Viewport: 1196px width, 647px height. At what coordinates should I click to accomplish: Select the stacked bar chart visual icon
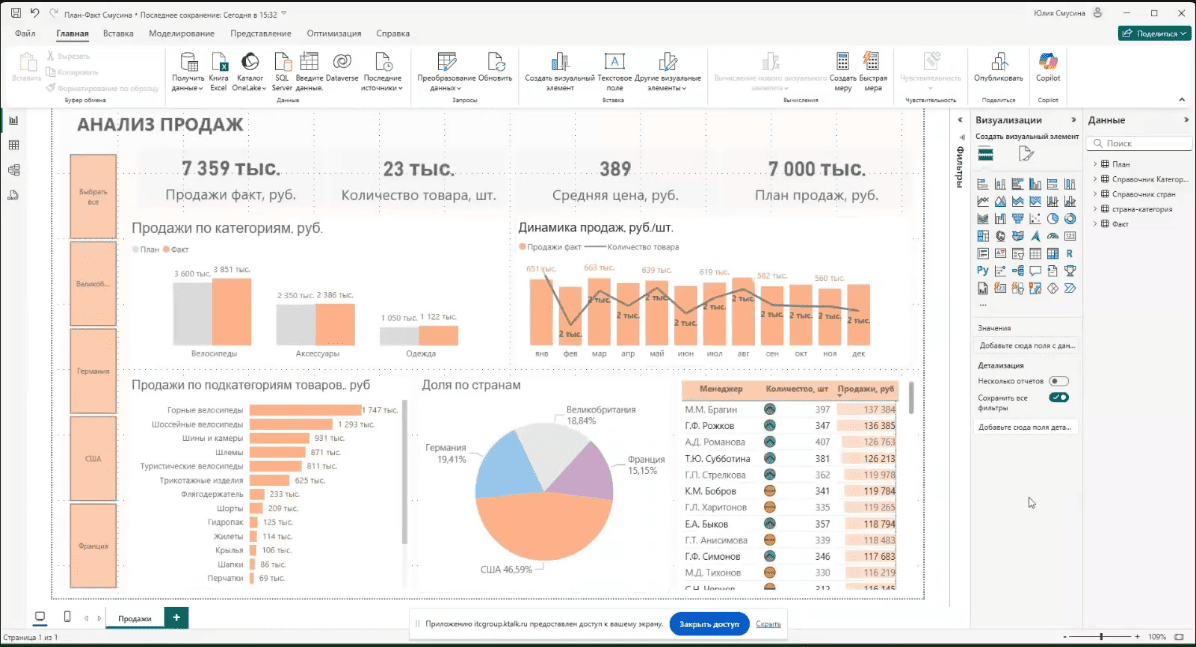click(x=983, y=184)
